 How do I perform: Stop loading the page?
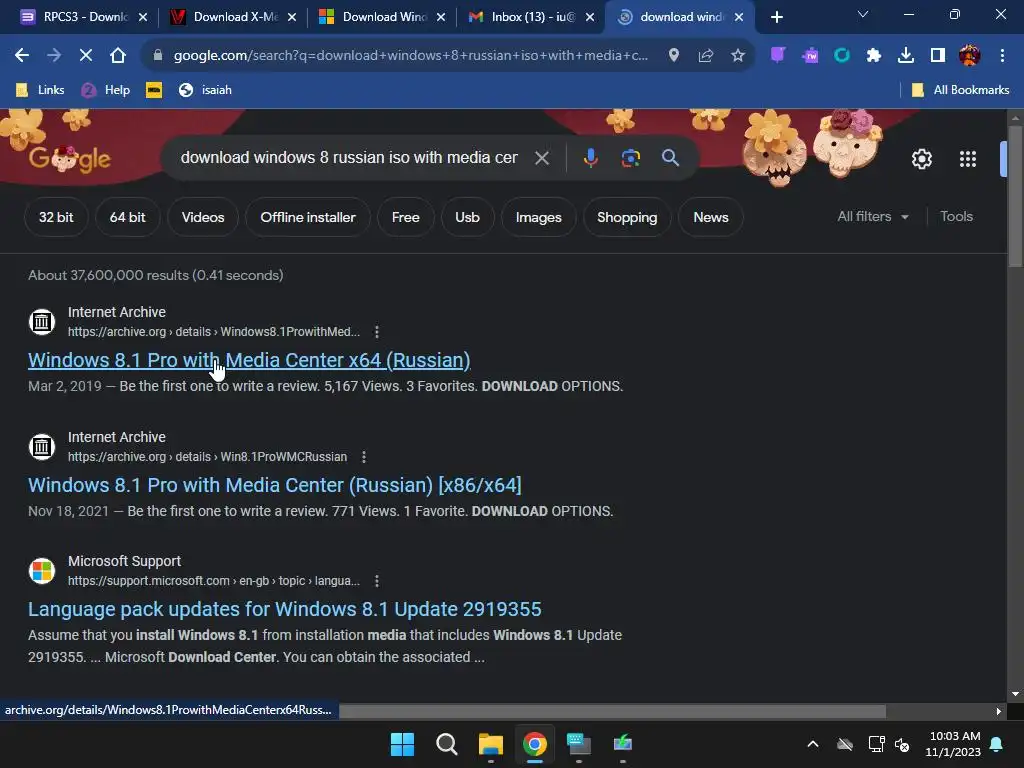pos(86,56)
